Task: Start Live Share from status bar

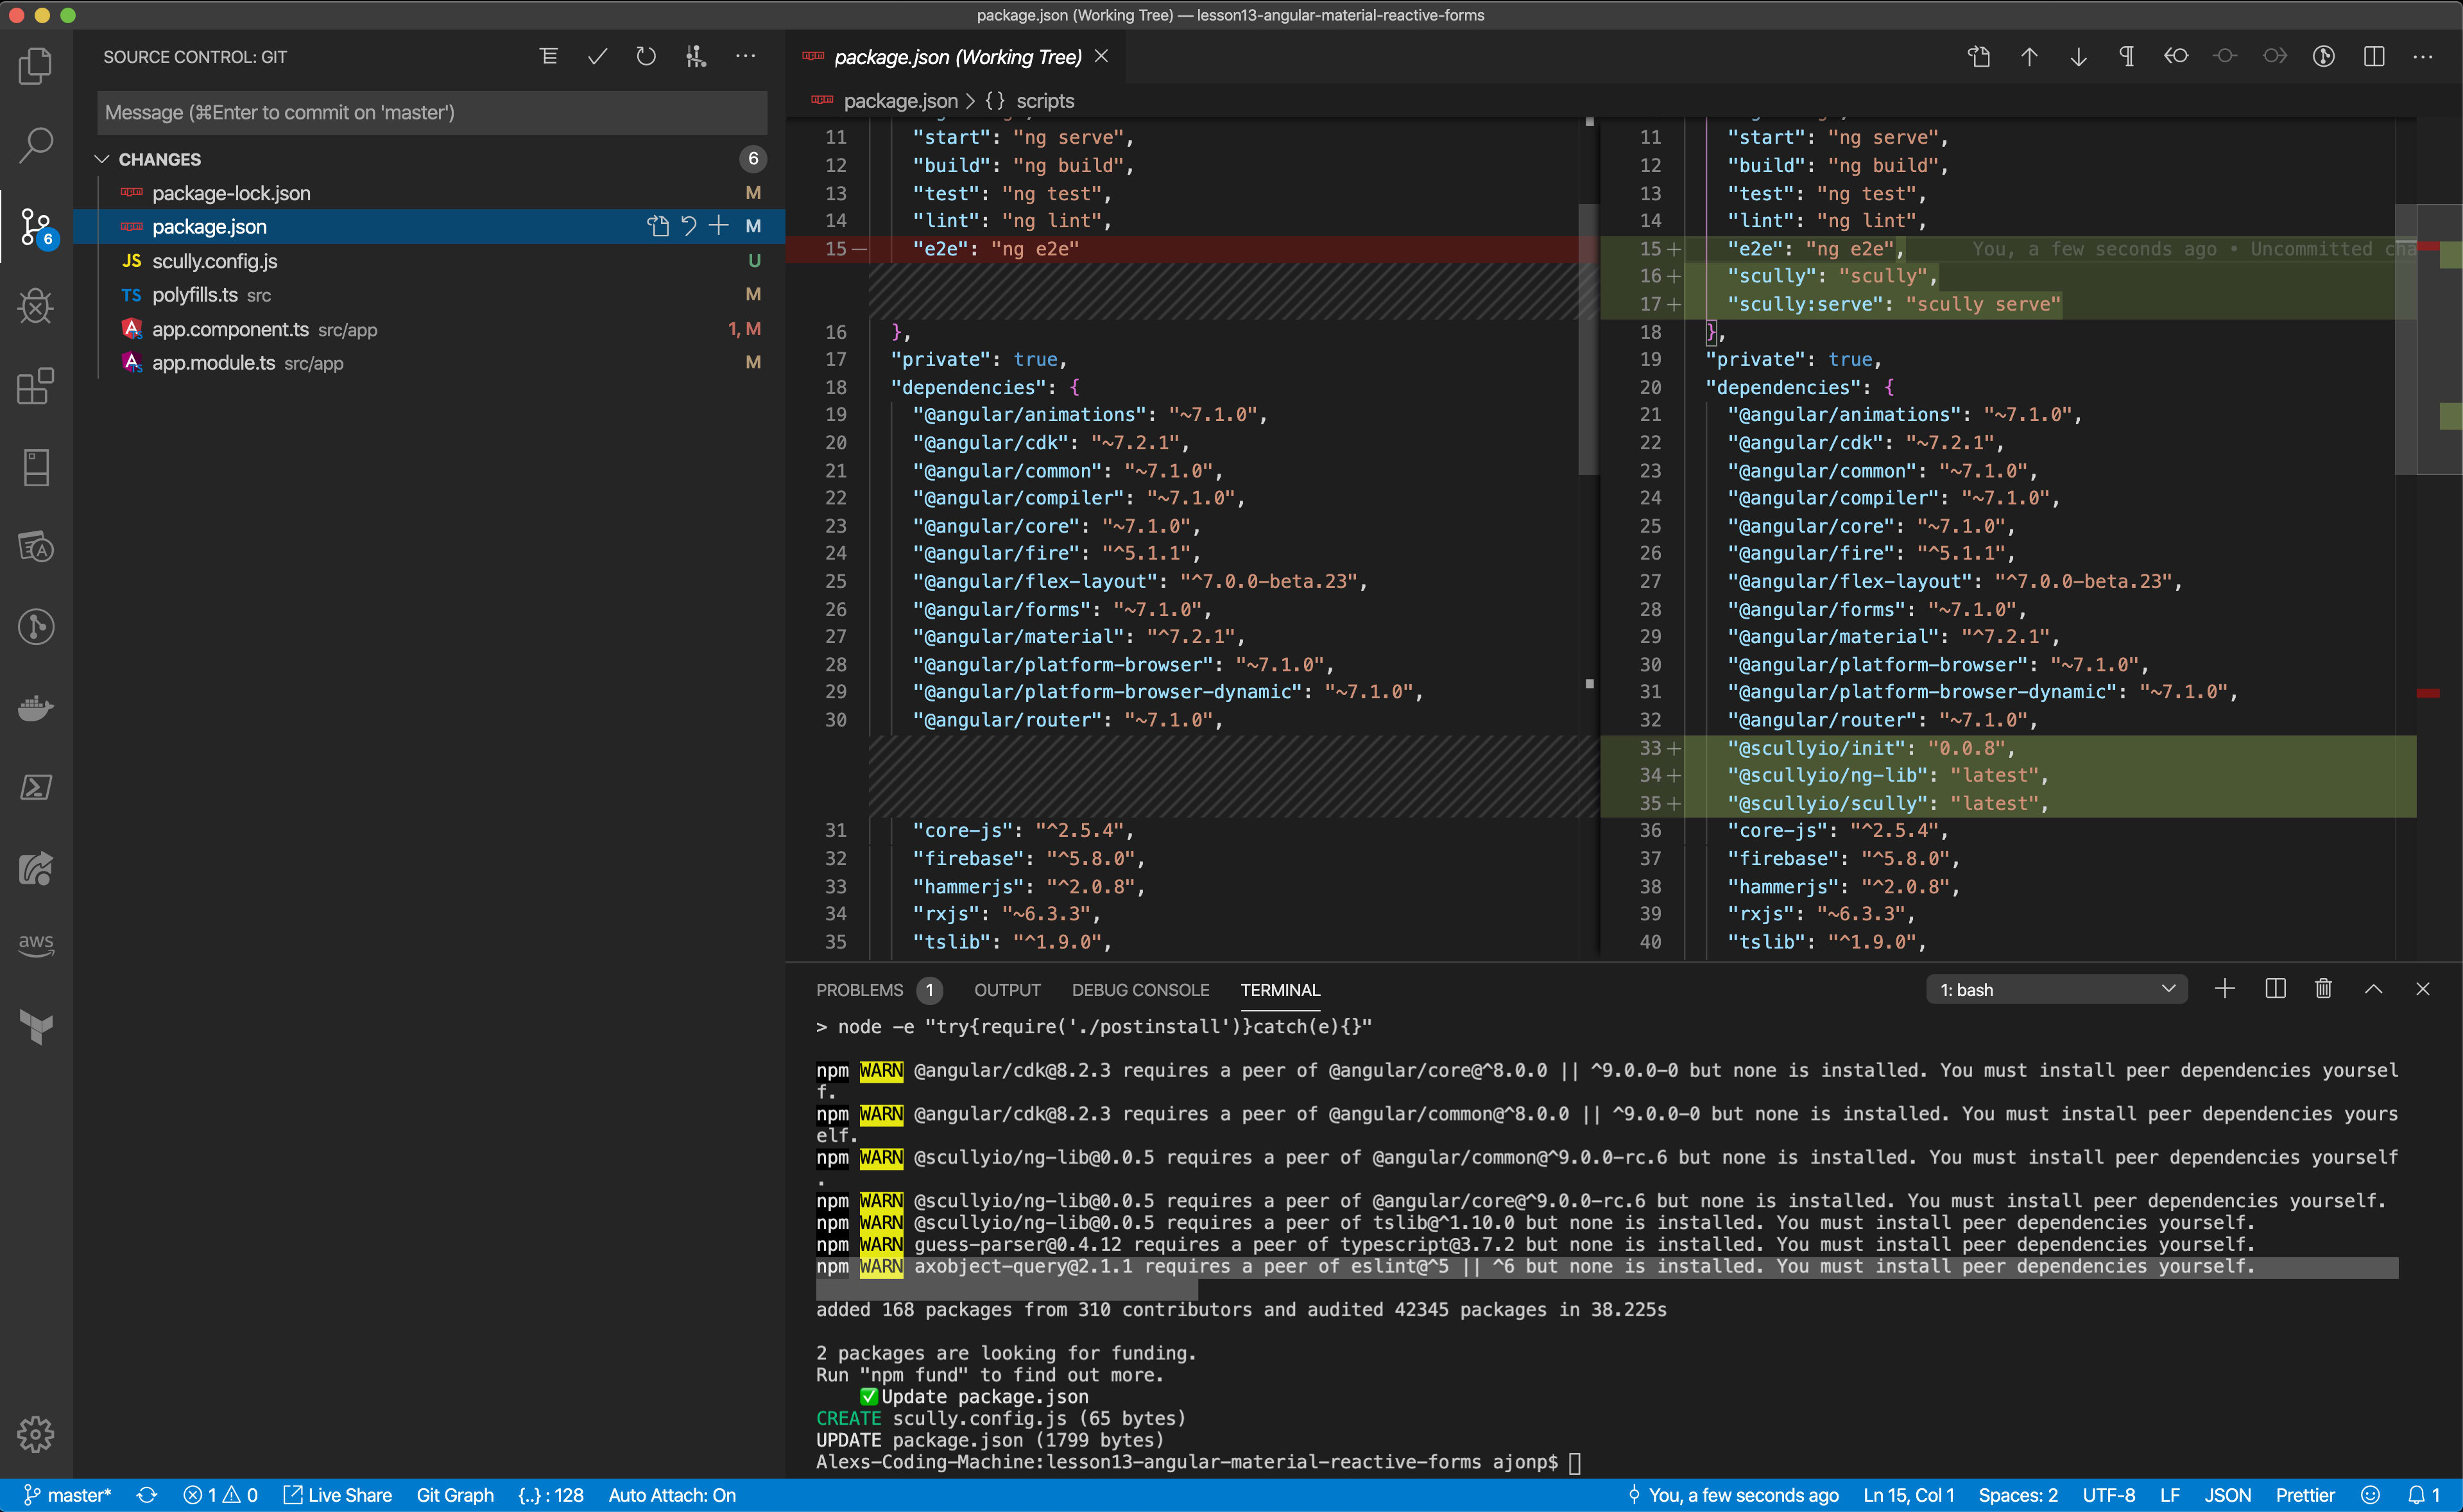Action: click(x=338, y=1495)
